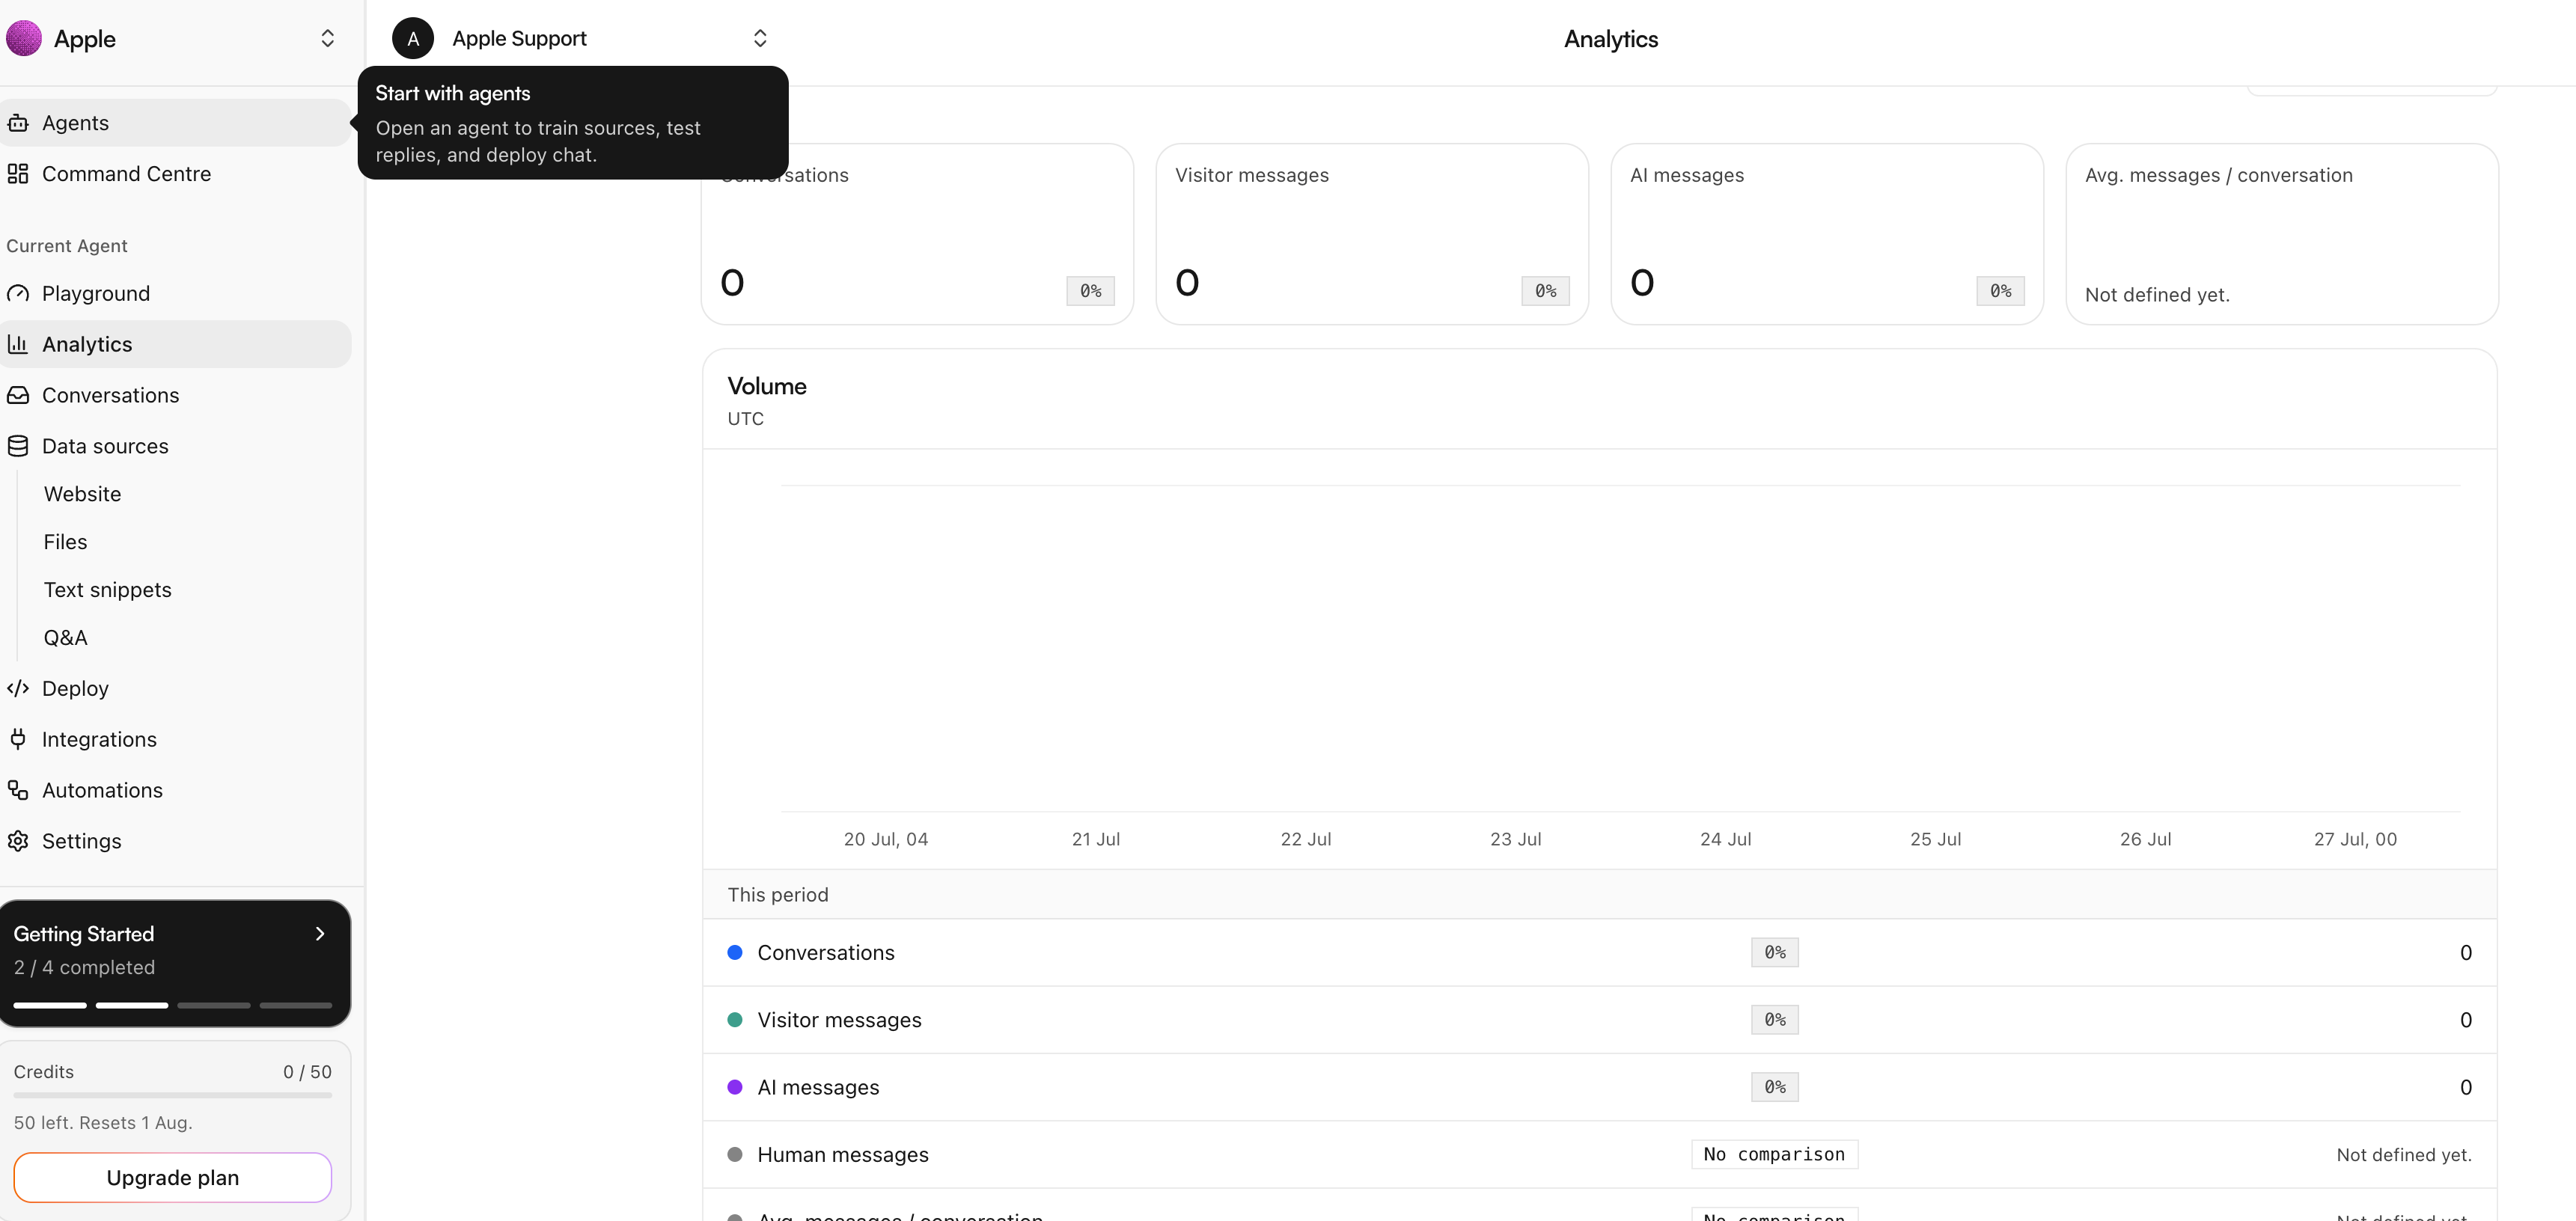Click the Apple Support agent avatar

click(413, 38)
